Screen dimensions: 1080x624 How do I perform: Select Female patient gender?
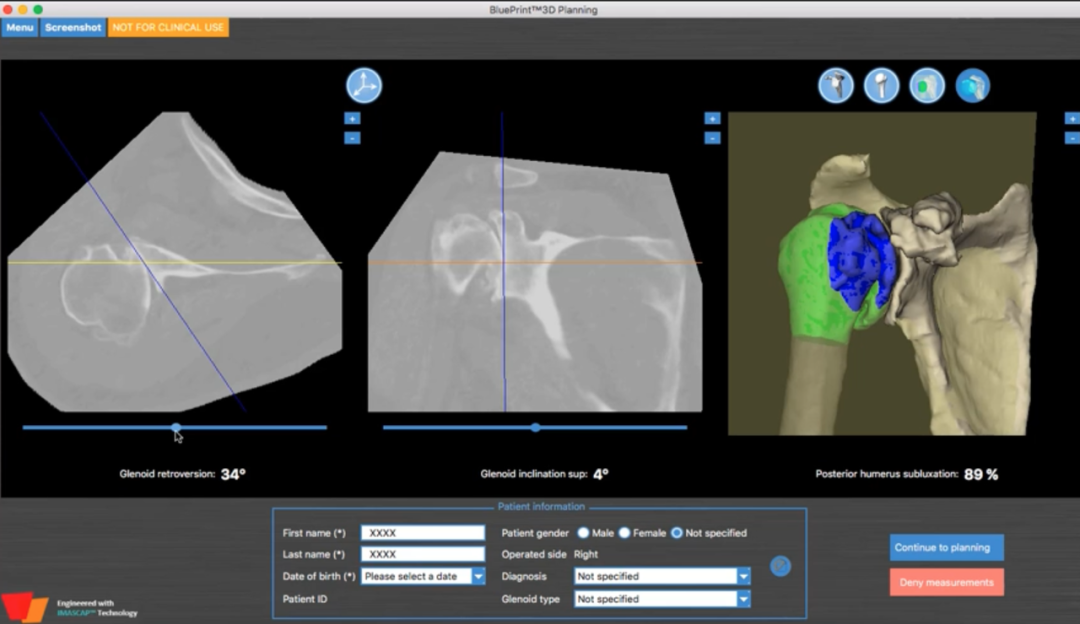(x=625, y=533)
